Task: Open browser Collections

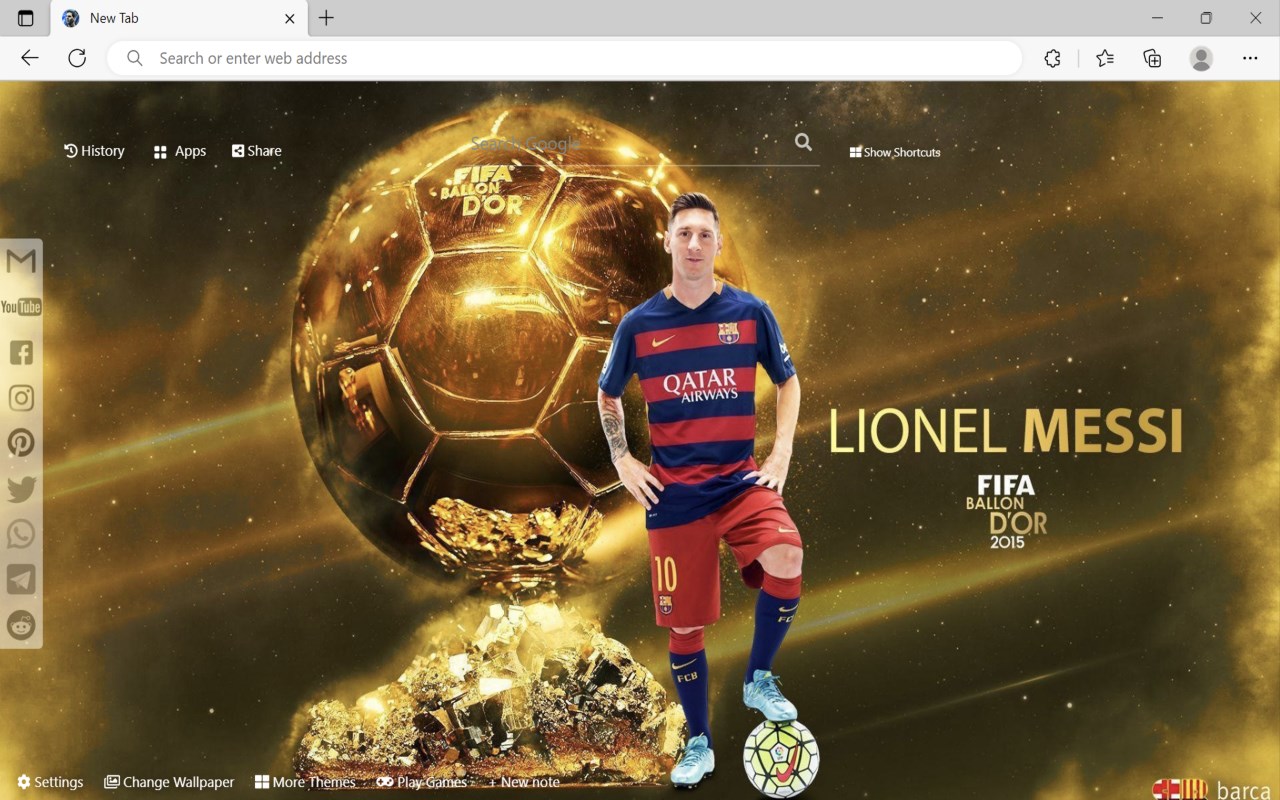Action: point(1152,58)
